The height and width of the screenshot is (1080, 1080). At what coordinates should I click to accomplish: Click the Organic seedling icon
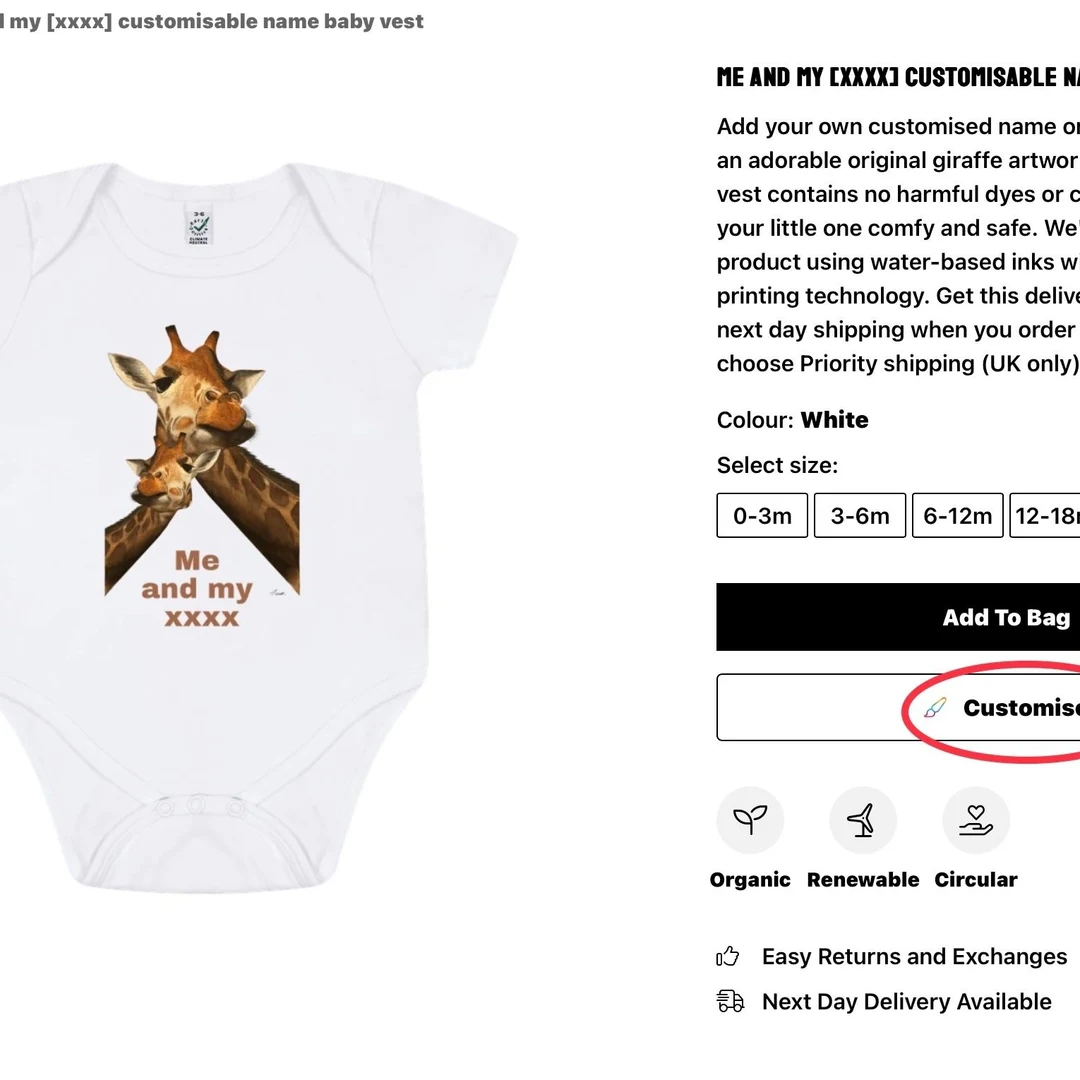(750, 820)
